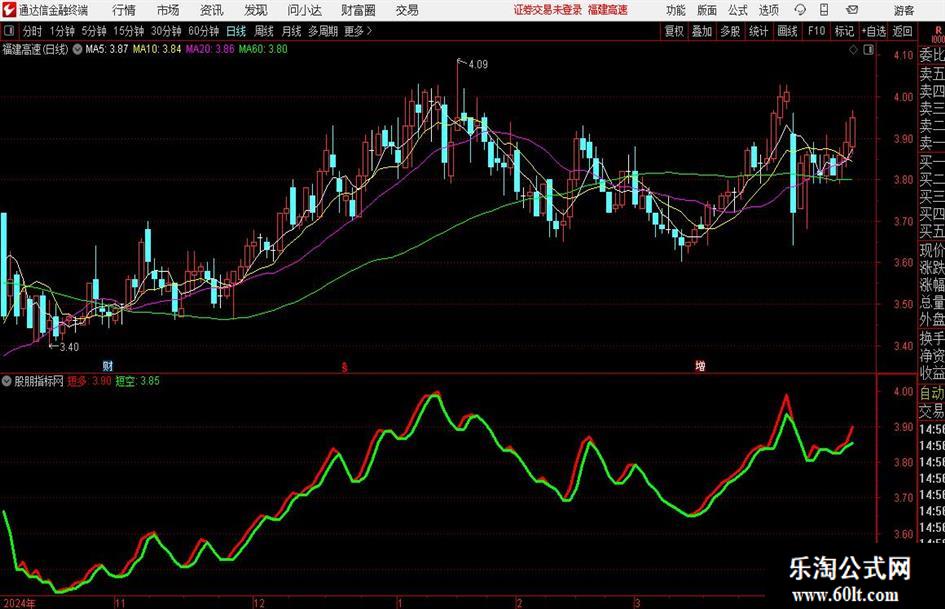The height and width of the screenshot is (609, 945).
Task: Select the 60分钟 period tab
Action: click(x=204, y=31)
